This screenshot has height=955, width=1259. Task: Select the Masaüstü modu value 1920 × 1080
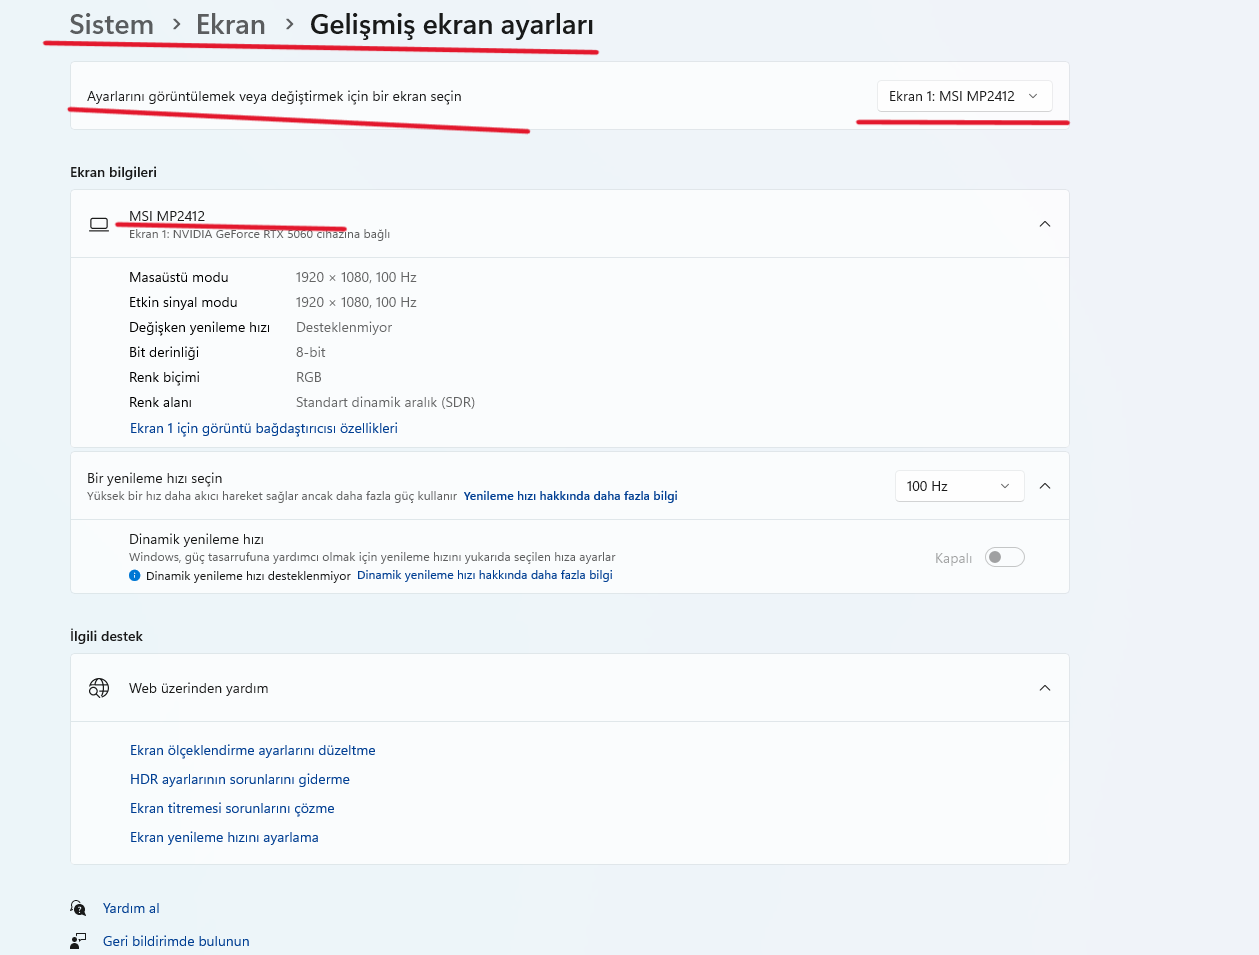click(x=356, y=277)
